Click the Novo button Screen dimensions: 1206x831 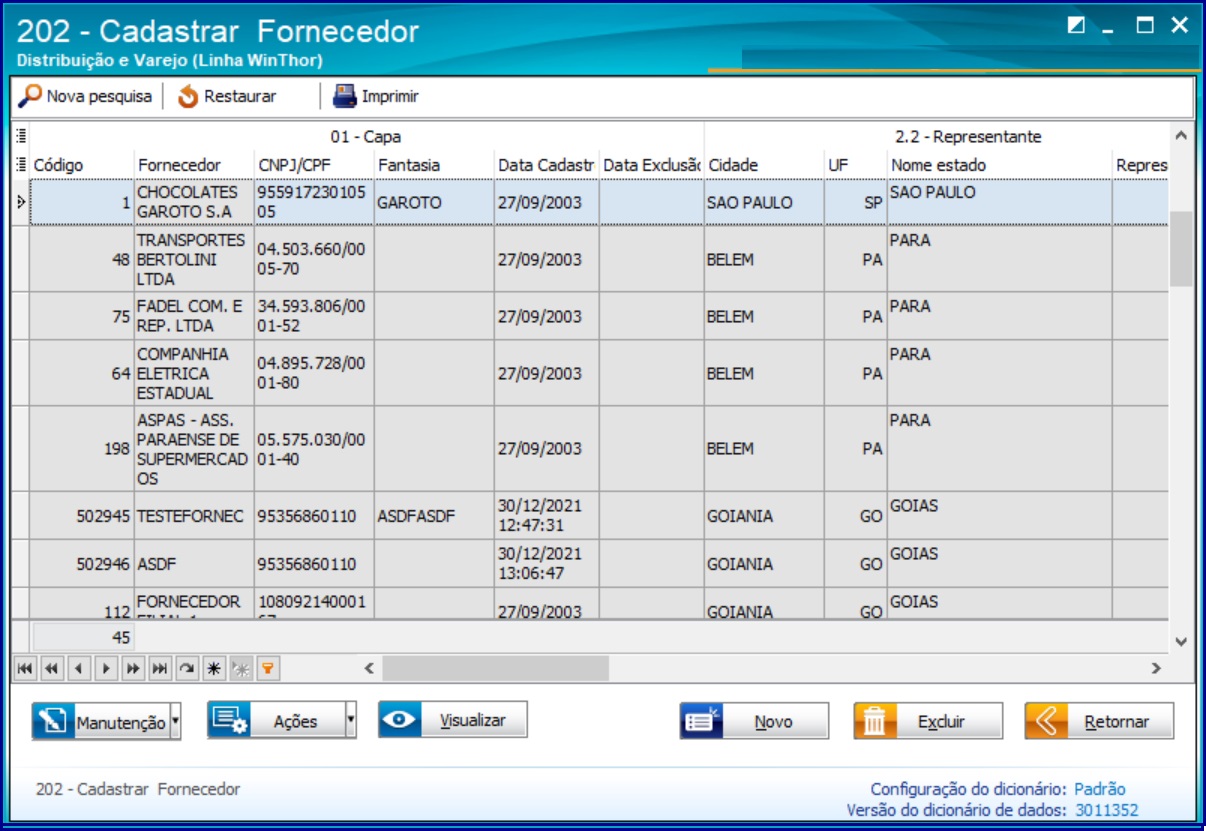click(x=754, y=721)
